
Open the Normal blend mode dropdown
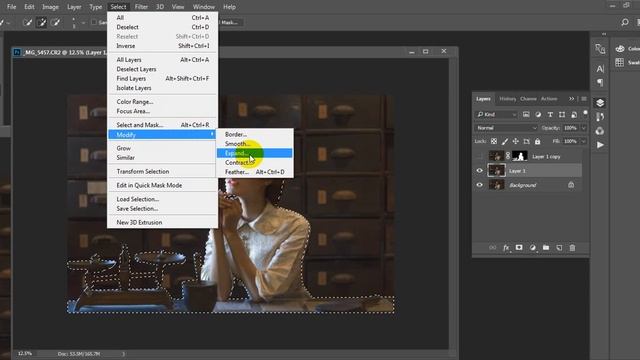(x=506, y=128)
